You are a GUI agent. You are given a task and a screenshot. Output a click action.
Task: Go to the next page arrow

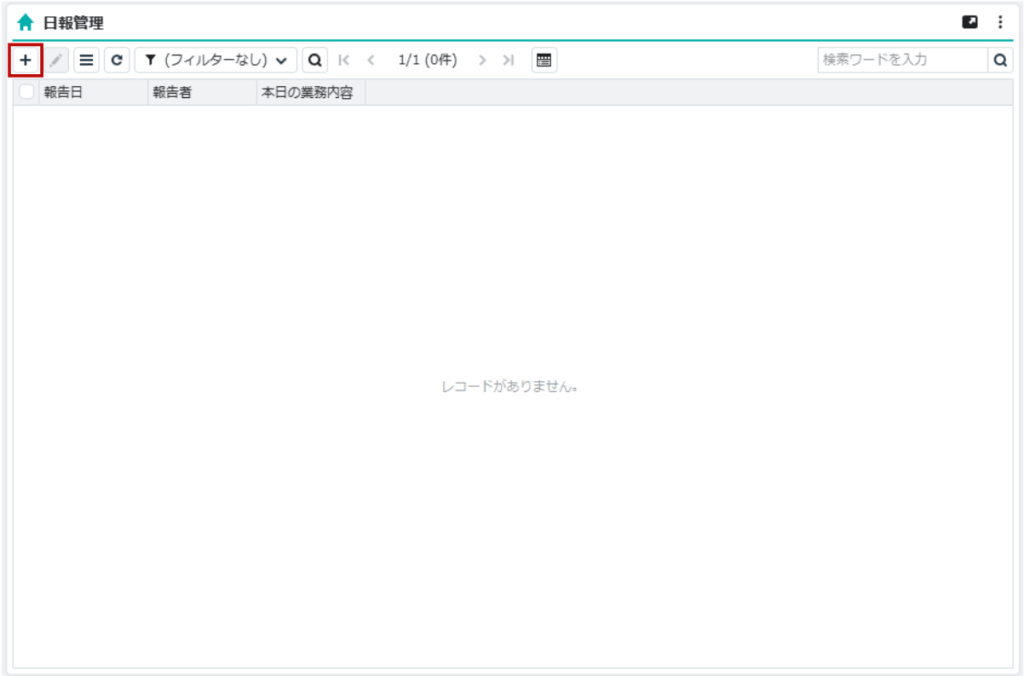(x=482, y=60)
